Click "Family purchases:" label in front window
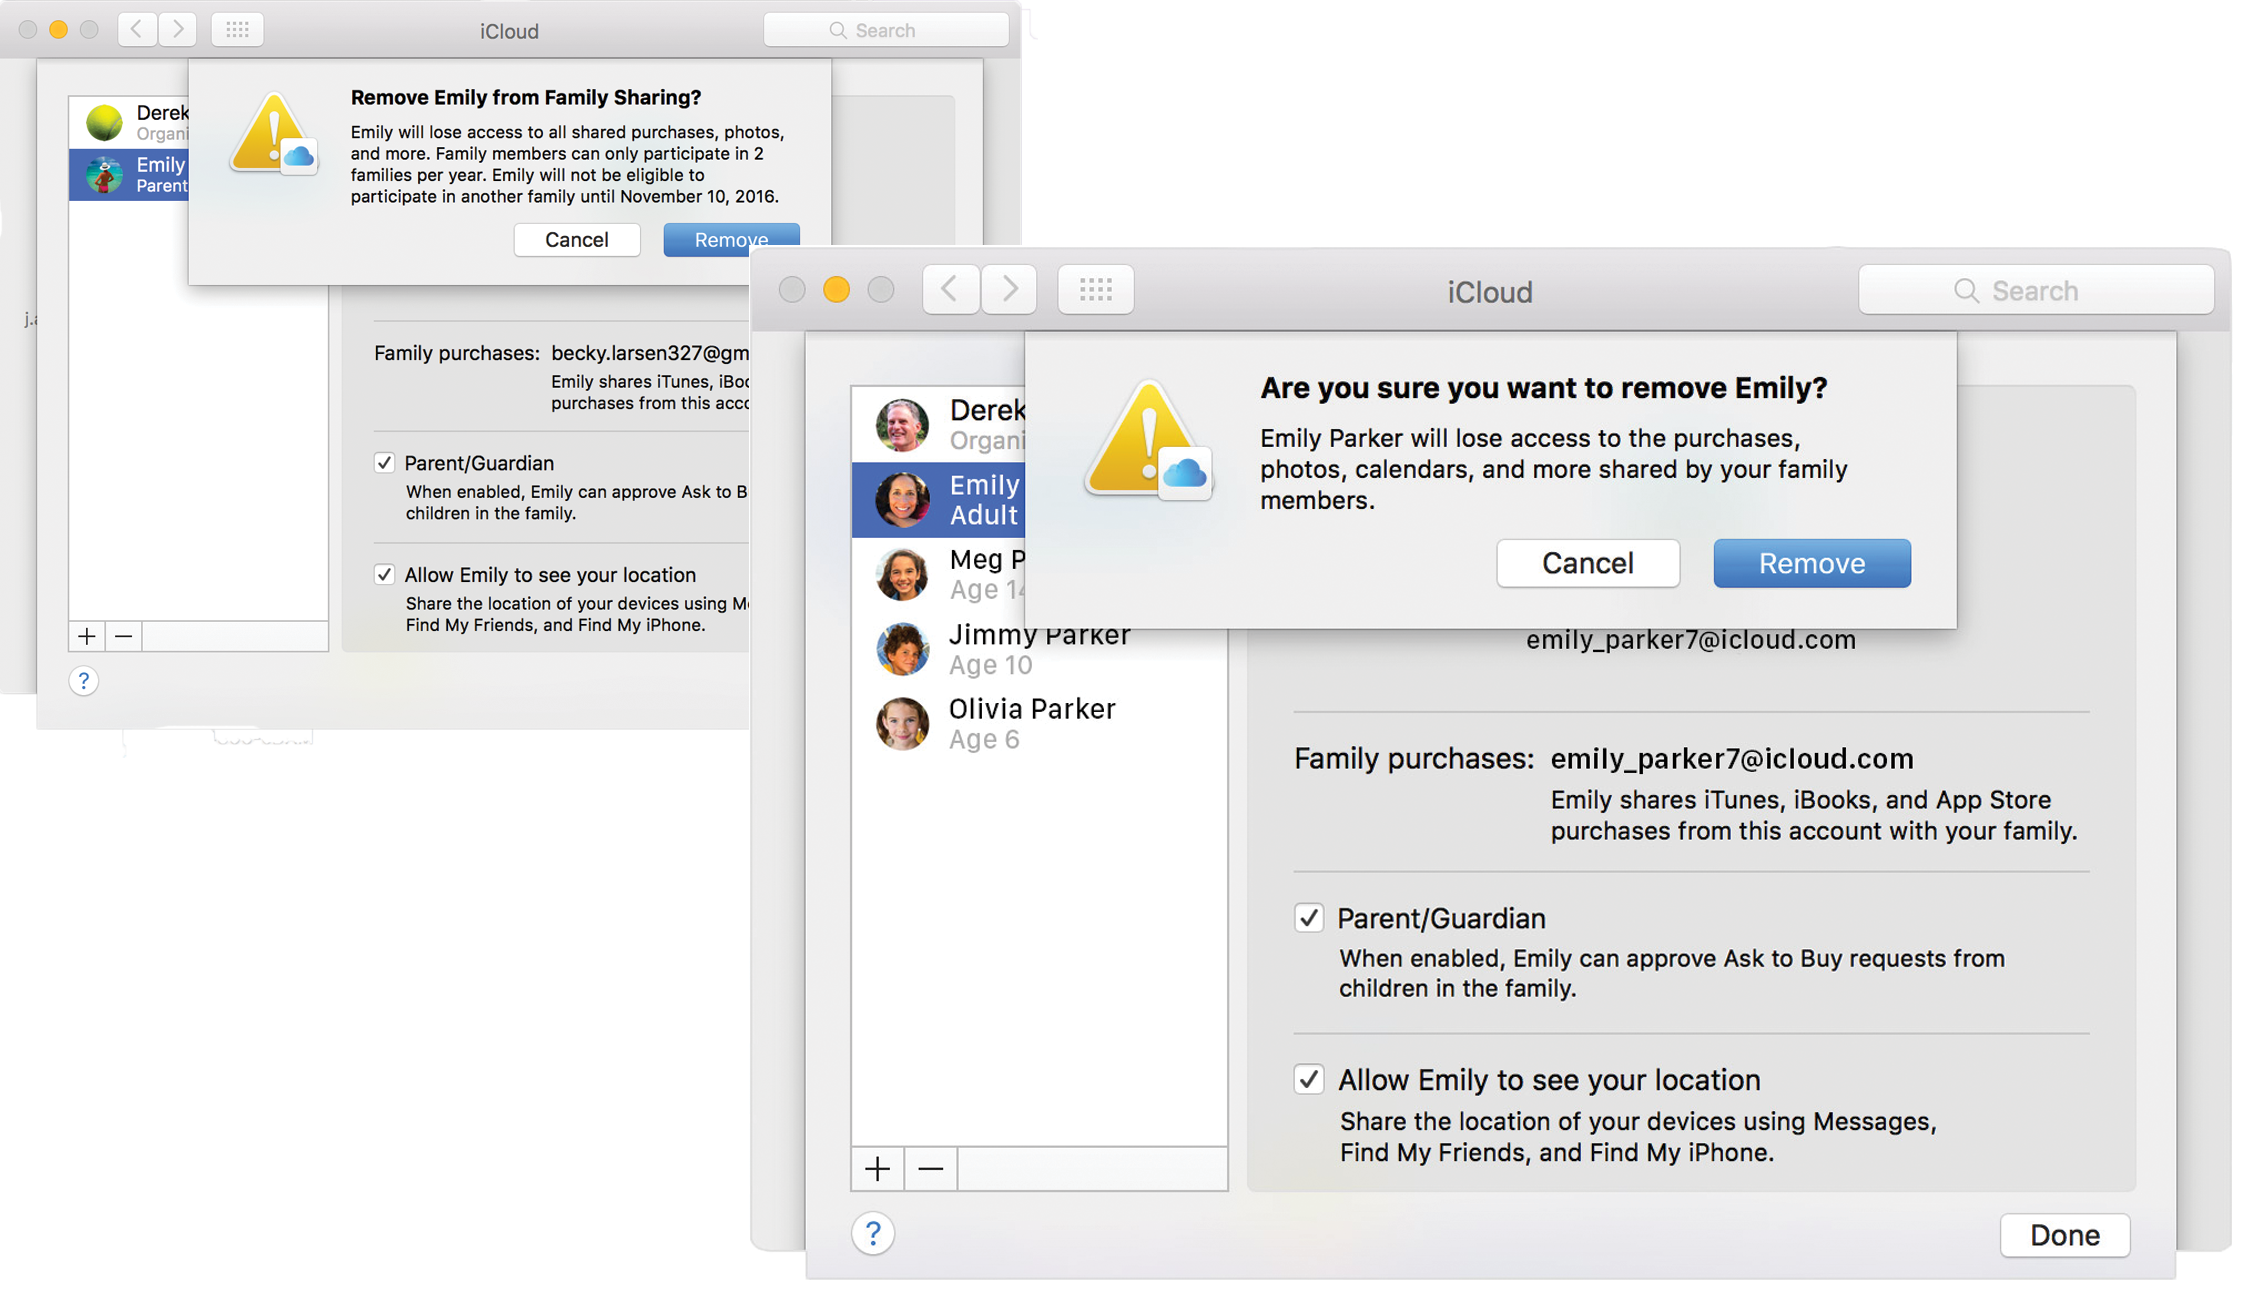The height and width of the screenshot is (1292, 2246). (x=1413, y=759)
